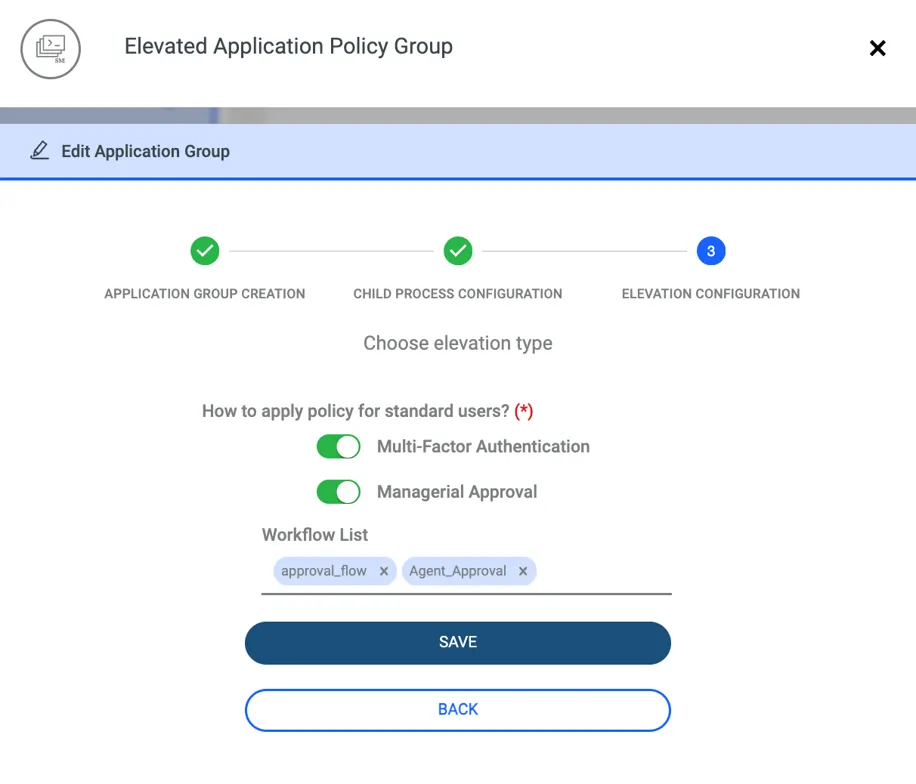Image resolution: width=916 pixels, height=784 pixels.
Task: Remove Agent_Approval chip from Workflow List
Action: pos(523,571)
